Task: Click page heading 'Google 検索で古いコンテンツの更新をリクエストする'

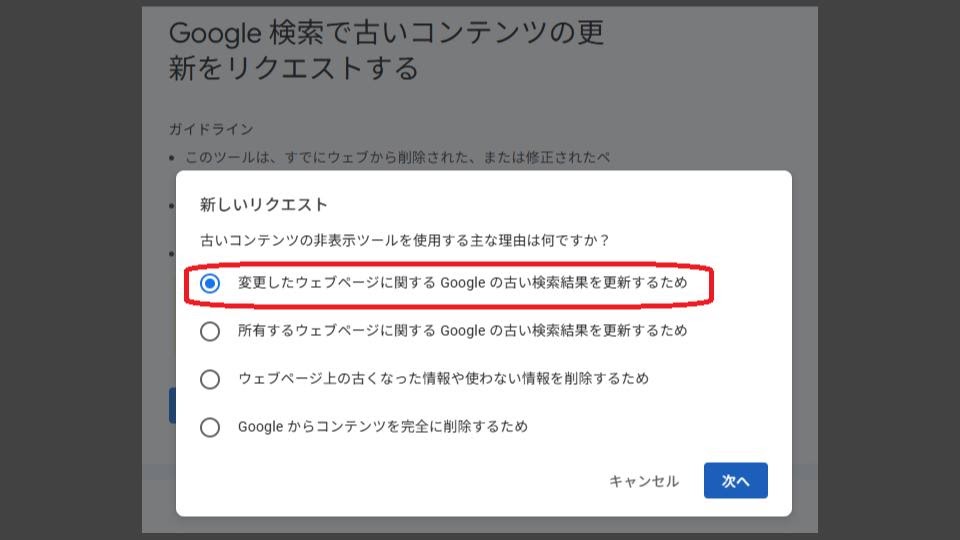Action: [x=386, y=50]
